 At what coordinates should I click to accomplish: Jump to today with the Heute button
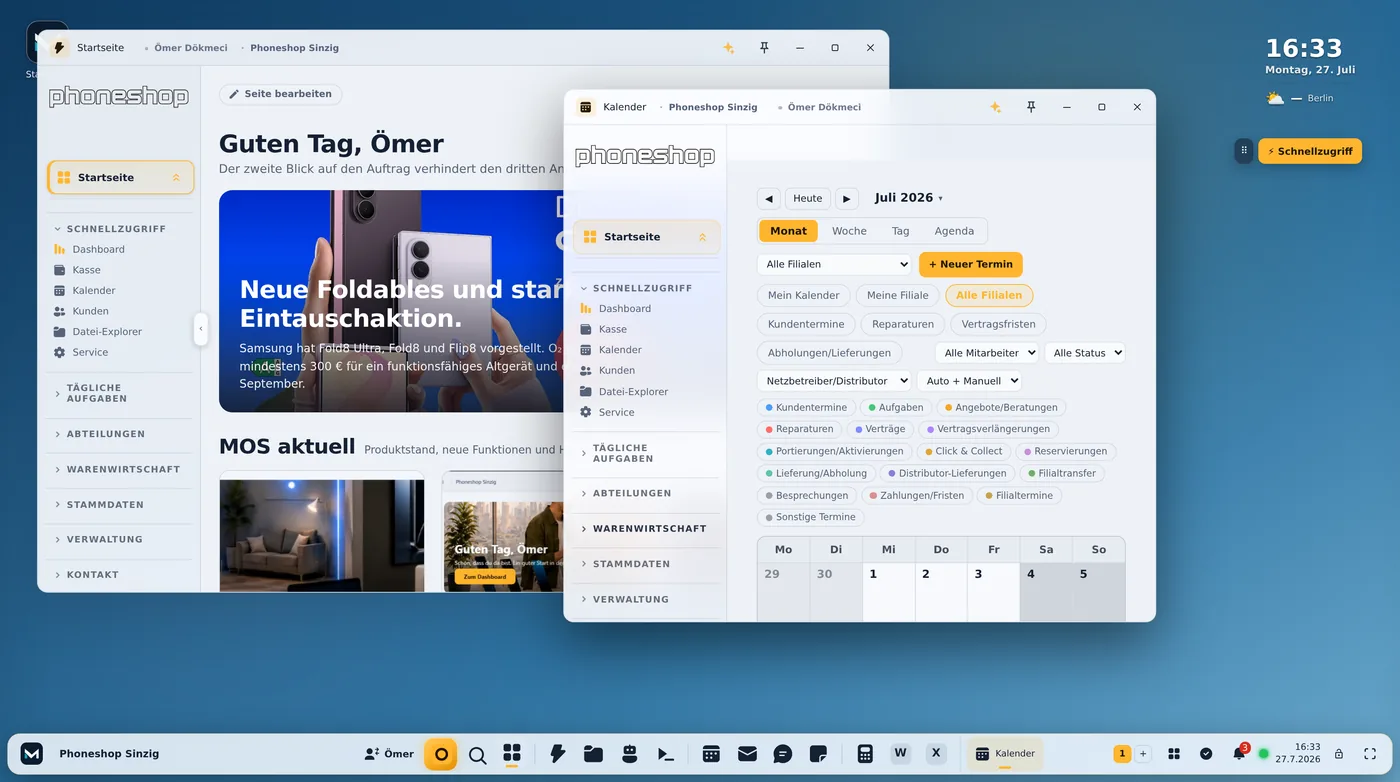click(x=807, y=198)
